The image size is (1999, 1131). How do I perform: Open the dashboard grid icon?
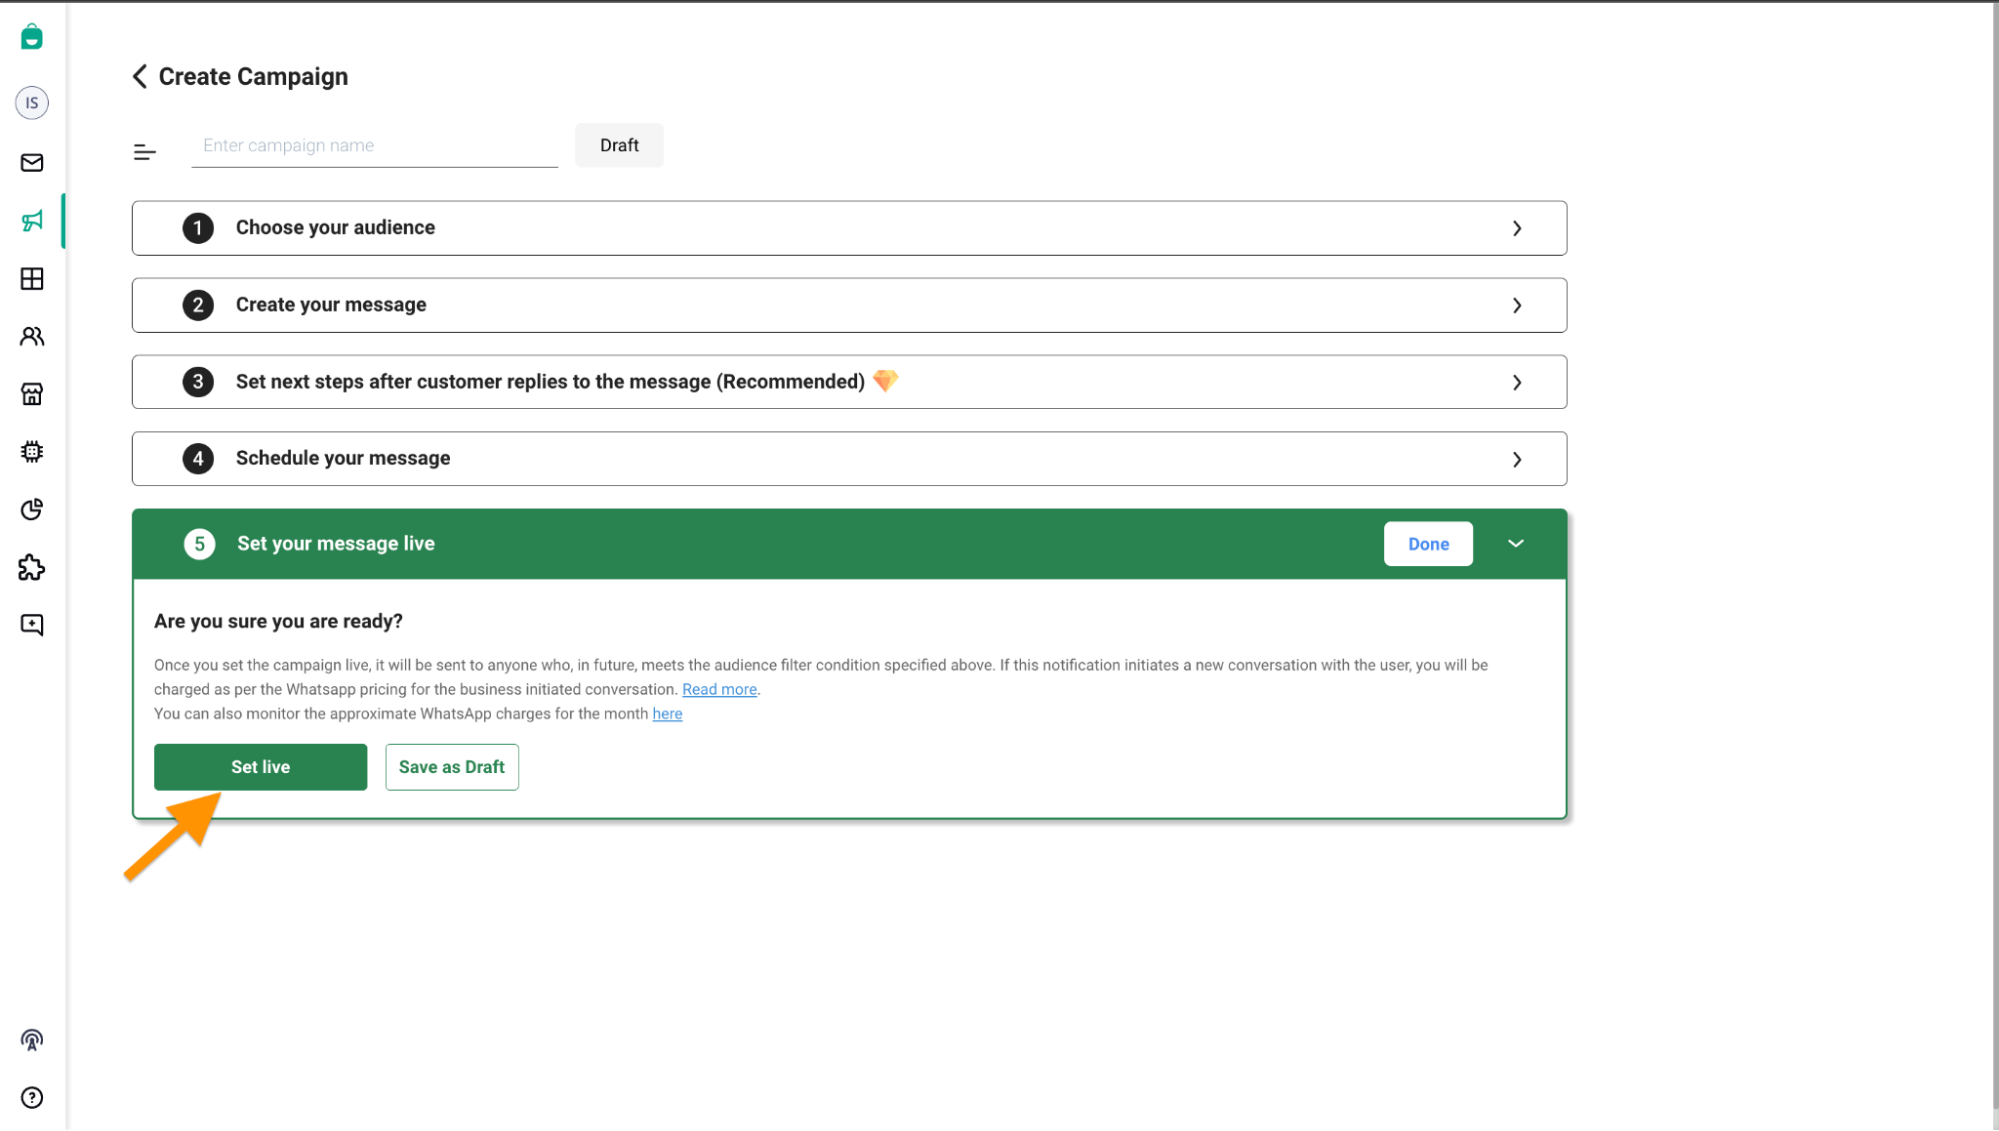click(x=32, y=279)
